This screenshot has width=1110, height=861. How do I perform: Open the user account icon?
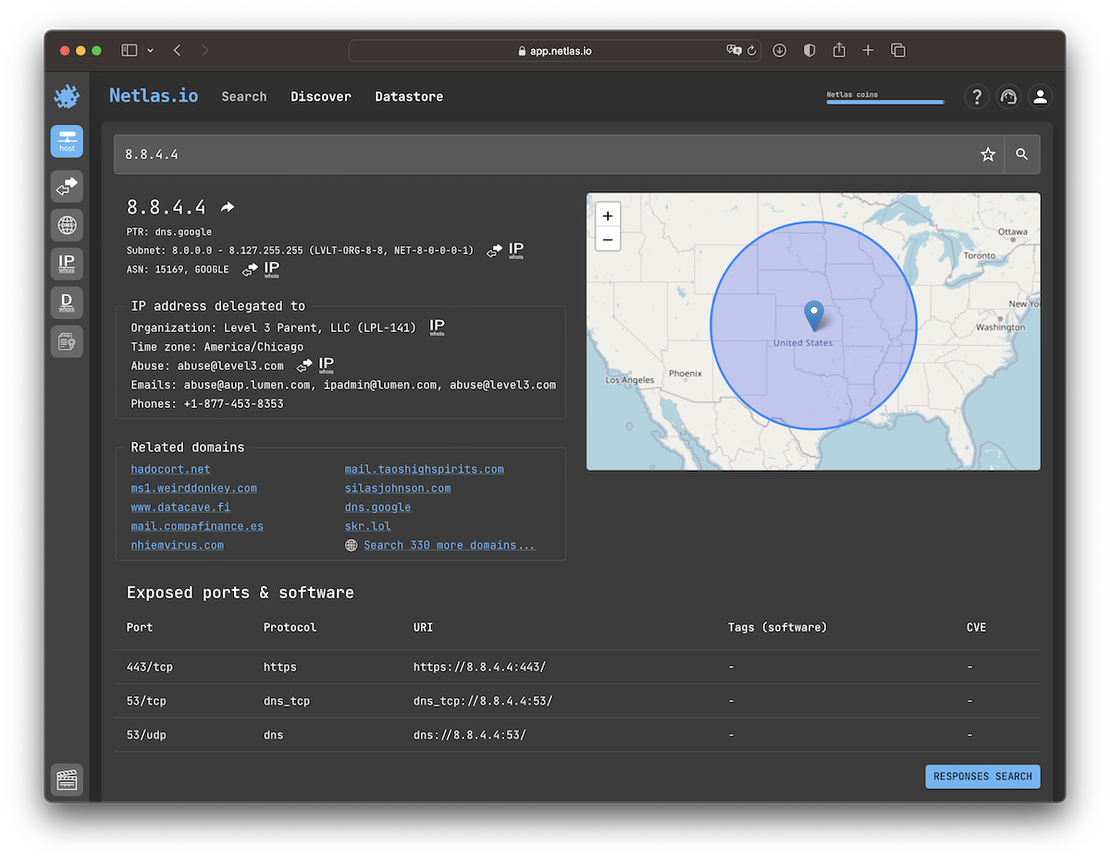(x=1040, y=96)
